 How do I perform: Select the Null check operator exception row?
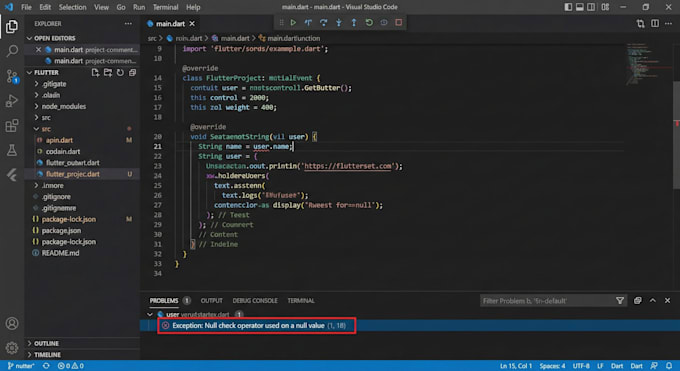click(x=410, y=325)
